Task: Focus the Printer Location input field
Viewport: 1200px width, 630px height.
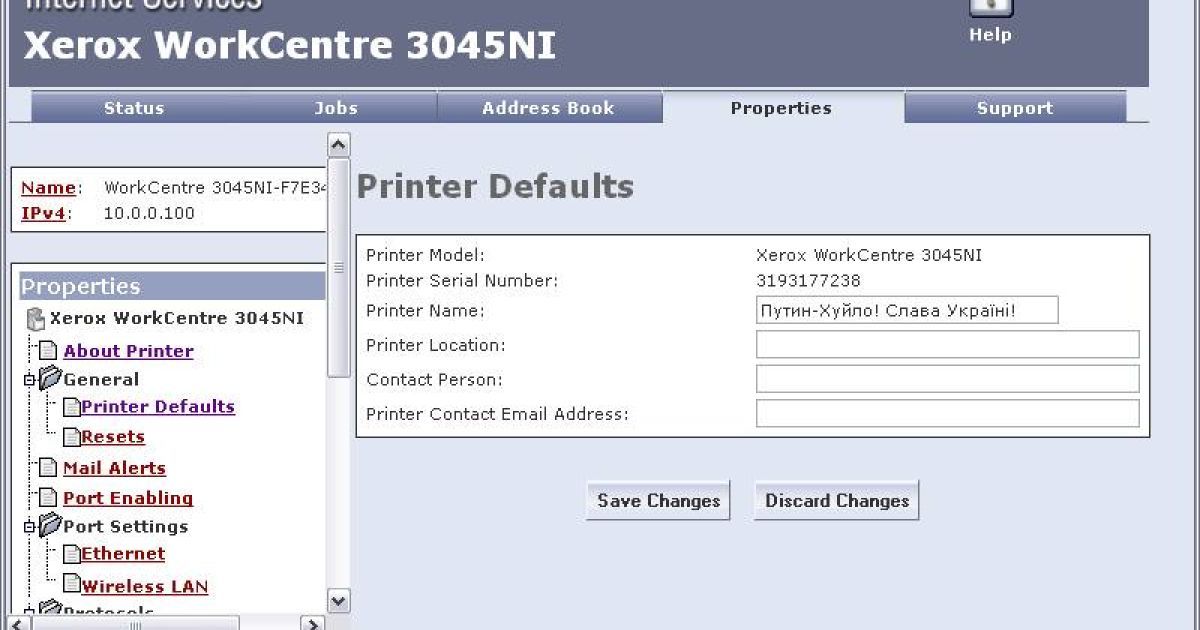Action: point(948,344)
